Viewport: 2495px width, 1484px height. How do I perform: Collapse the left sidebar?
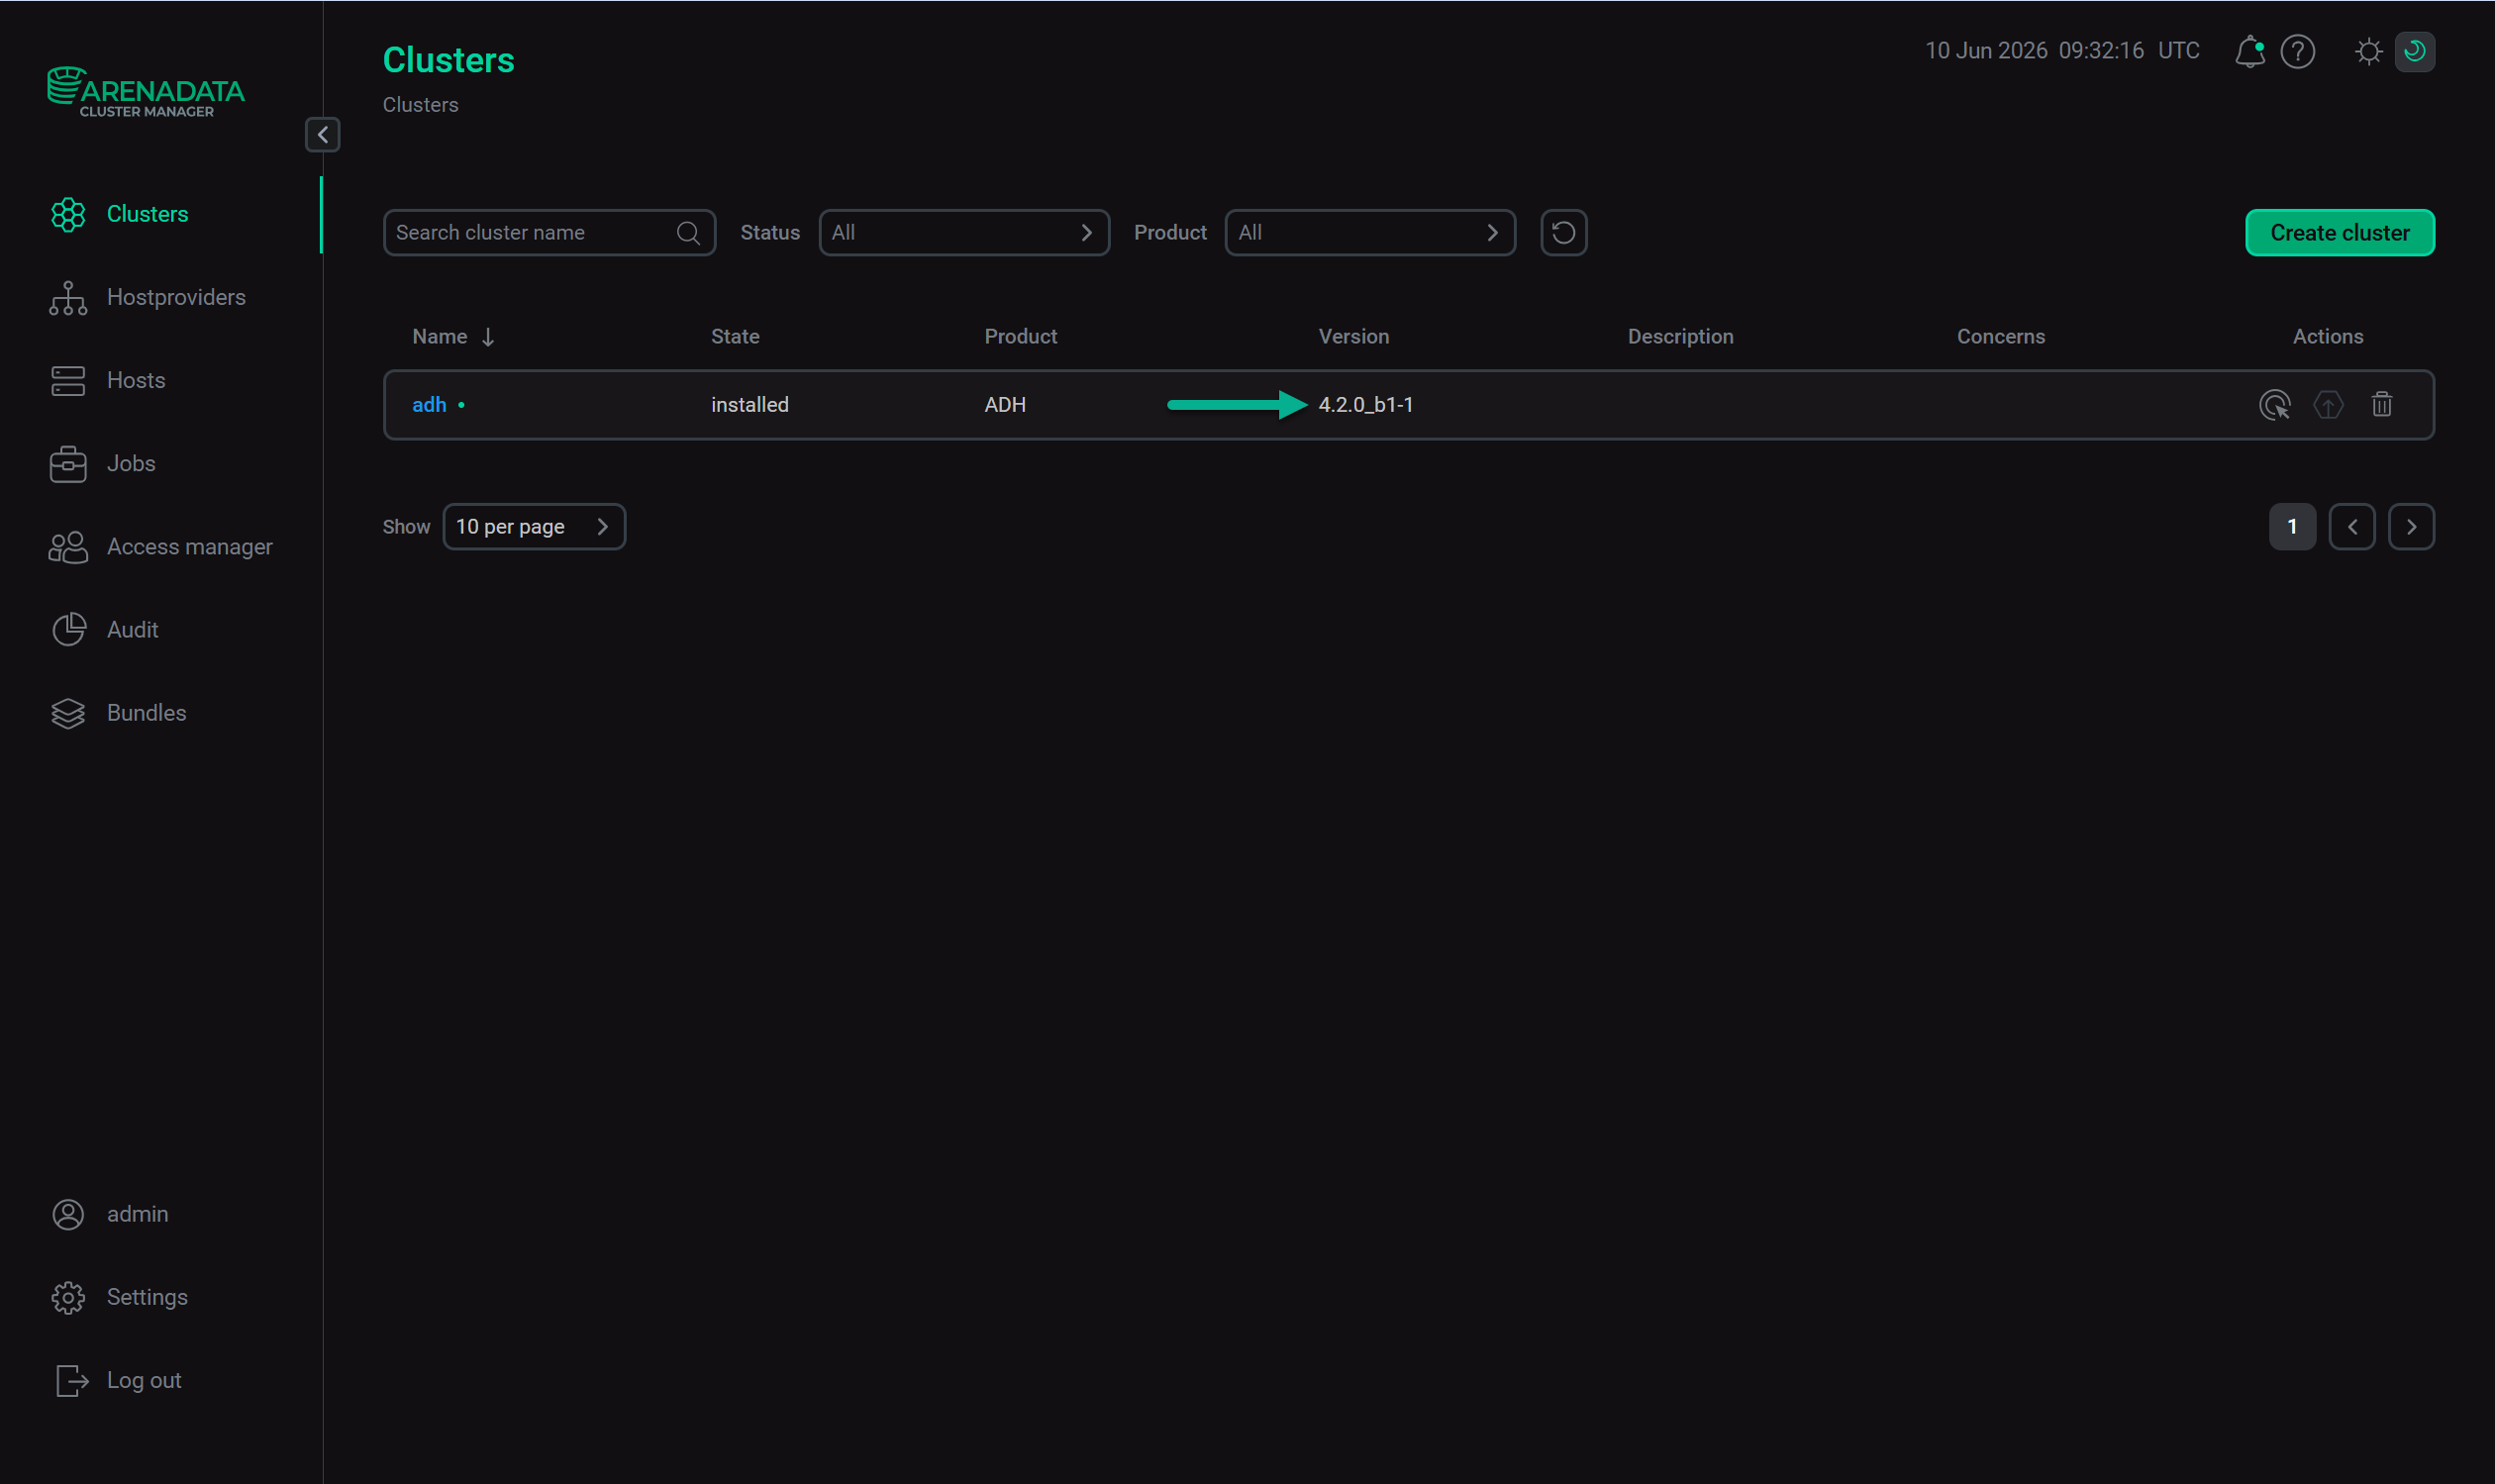pos(322,135)
